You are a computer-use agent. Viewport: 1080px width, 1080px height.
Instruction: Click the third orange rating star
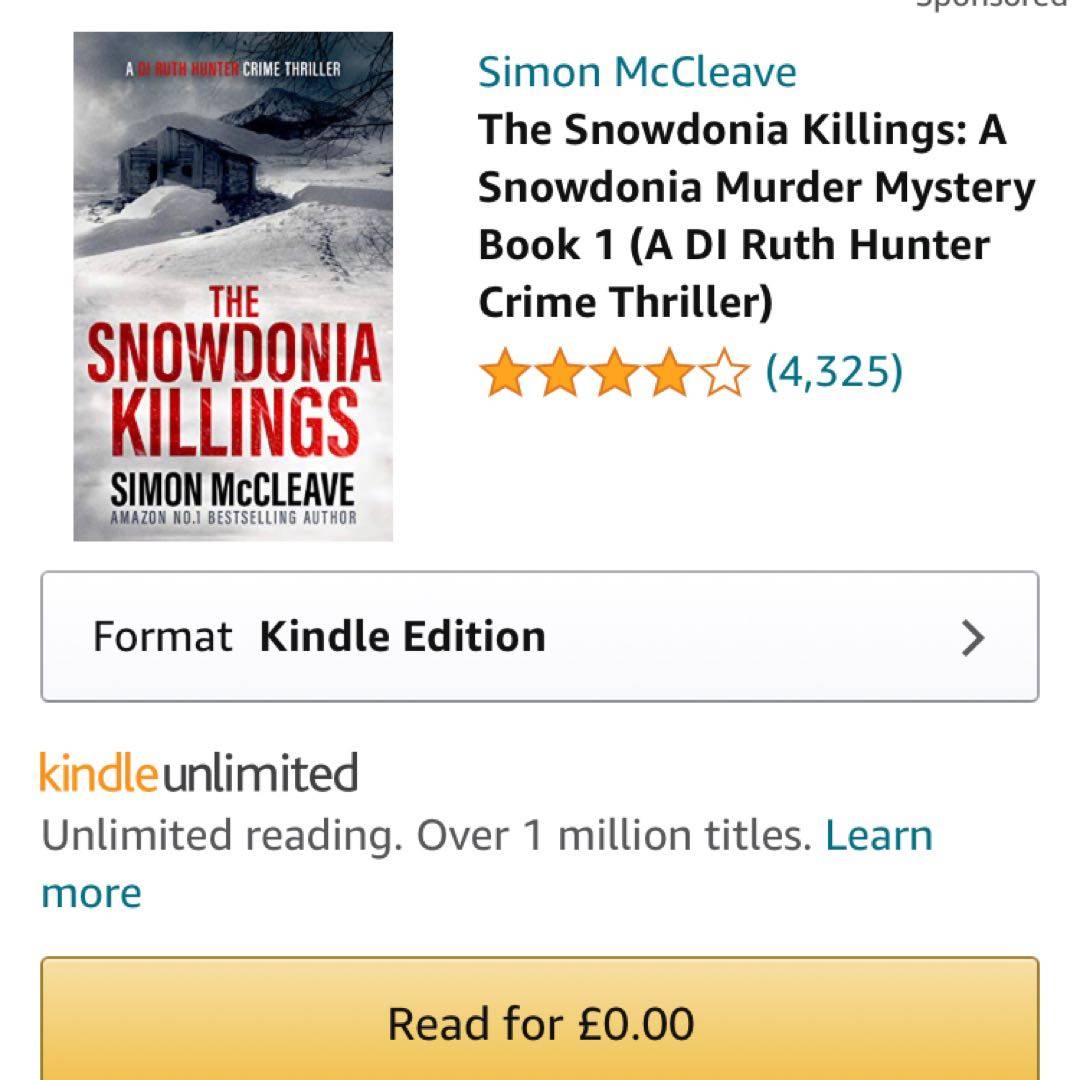coord(615,373)
